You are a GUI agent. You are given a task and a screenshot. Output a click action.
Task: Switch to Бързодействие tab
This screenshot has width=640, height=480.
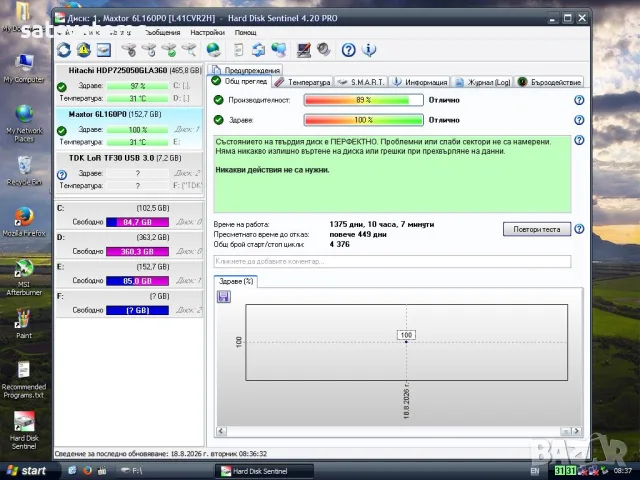point(549,82)
